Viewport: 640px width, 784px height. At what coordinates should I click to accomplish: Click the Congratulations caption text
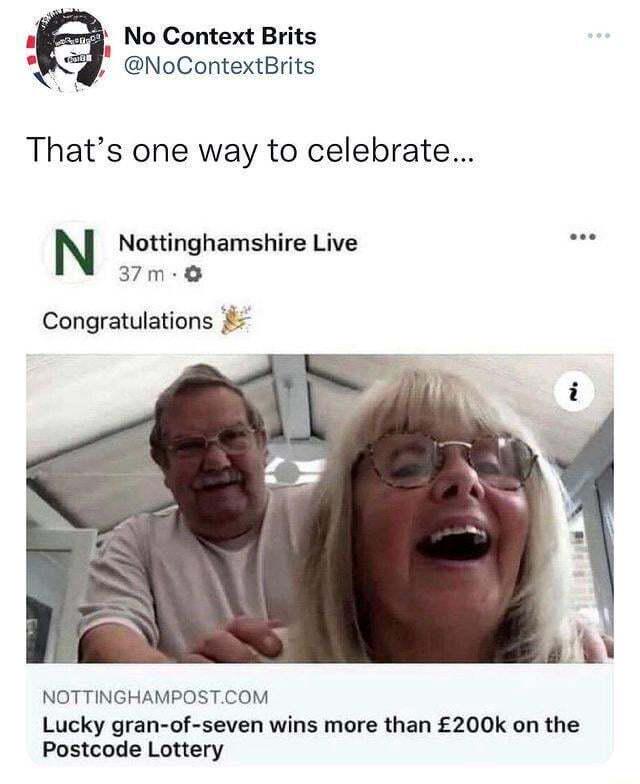click(127, 321)
